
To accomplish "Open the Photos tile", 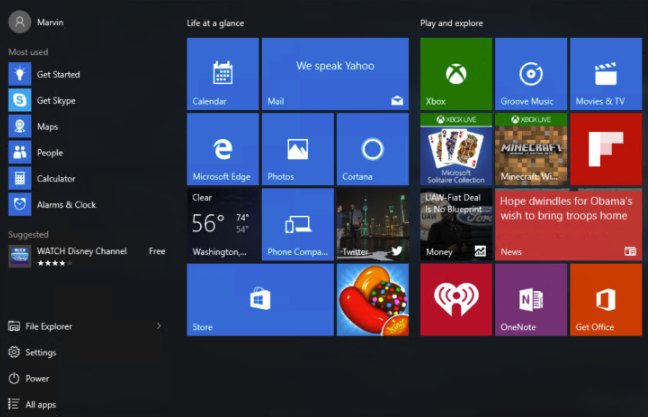I will pos(298,149).
